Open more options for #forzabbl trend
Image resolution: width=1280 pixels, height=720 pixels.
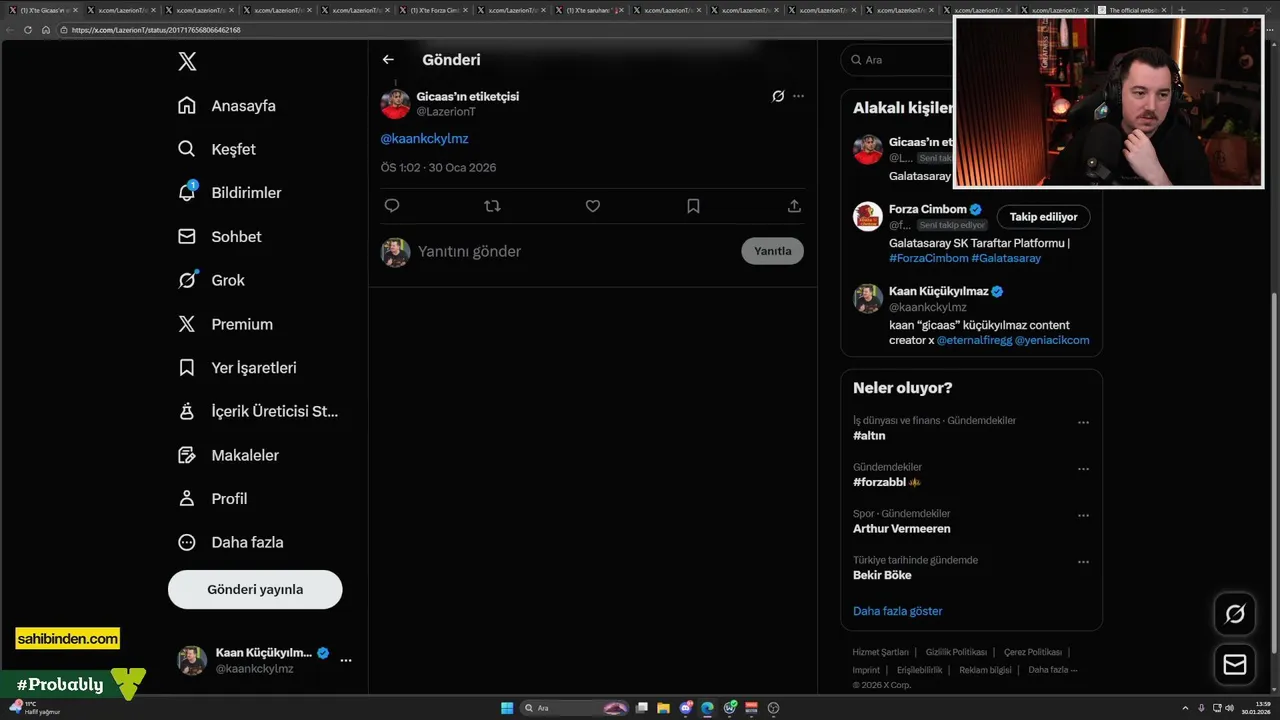(1083, 469)
